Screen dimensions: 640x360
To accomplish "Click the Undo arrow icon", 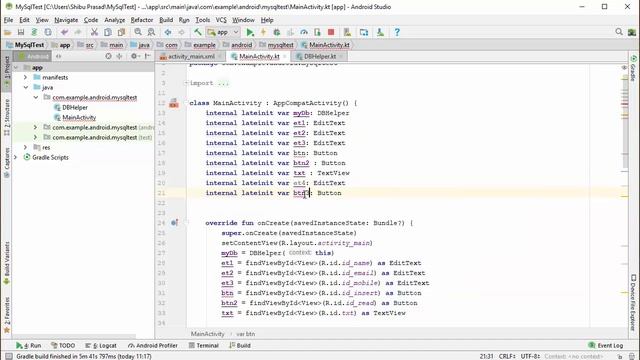I will (64, 32).
